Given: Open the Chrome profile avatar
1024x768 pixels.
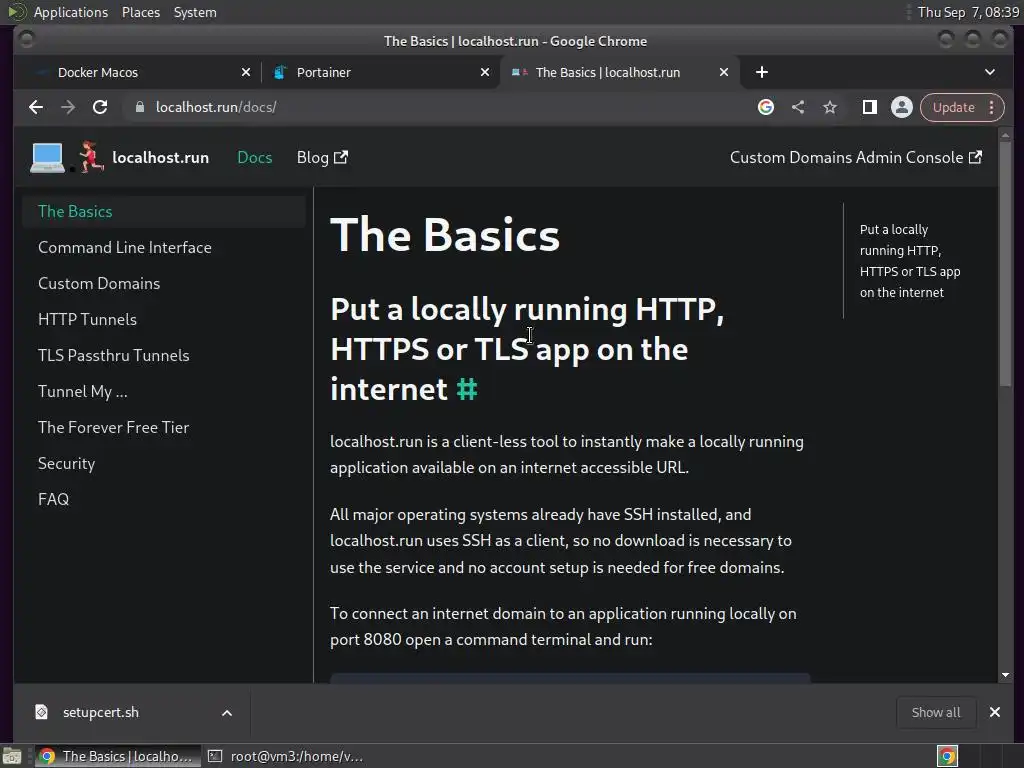Looking at the screenshot, I should coord(902,107).
